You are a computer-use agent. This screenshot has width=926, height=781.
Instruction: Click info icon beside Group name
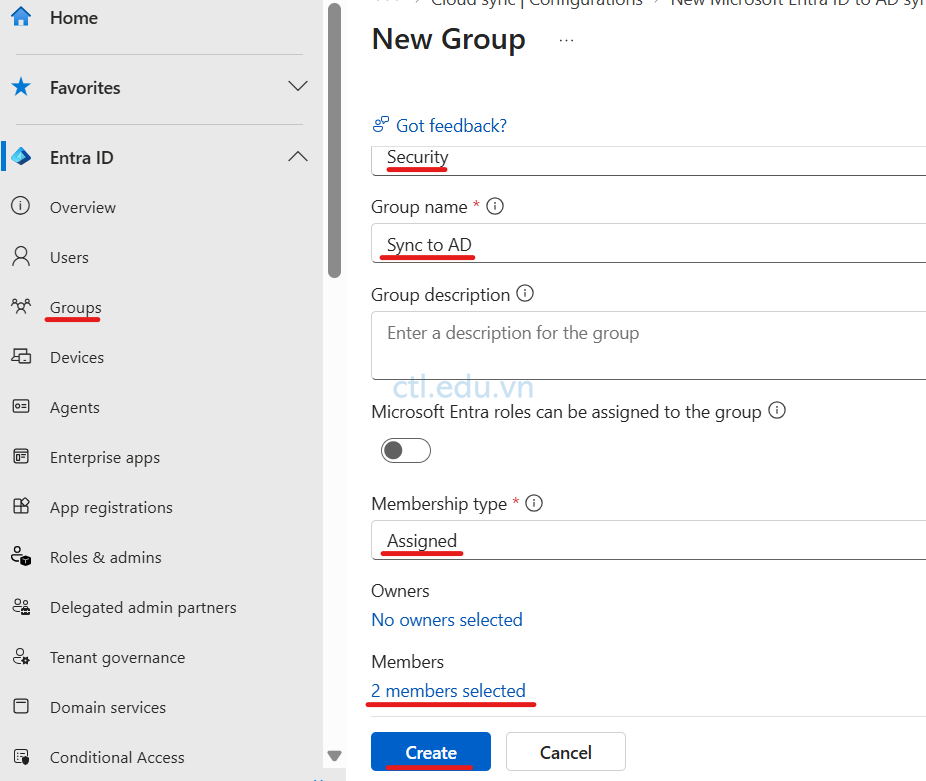pyautogui.click(x=495, y=206)
